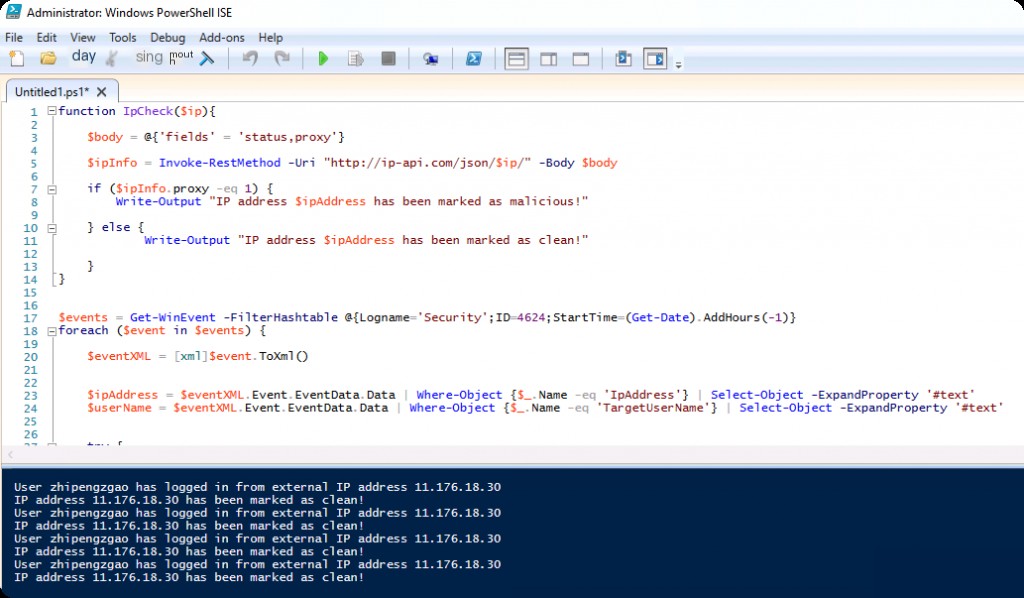Viewport: 1024px width, 598px height.
Task: Start PowerShell.exe in a separate window
Action: [473, 59]
